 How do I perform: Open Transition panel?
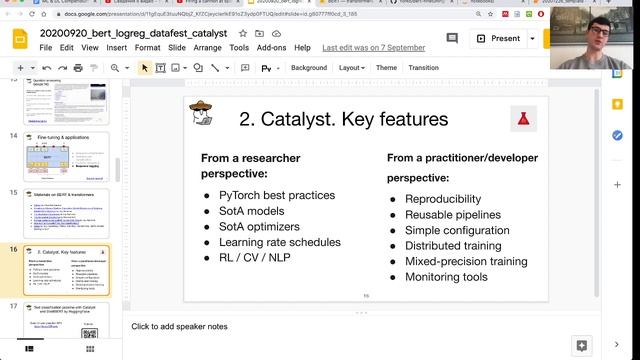click(423, 68)
